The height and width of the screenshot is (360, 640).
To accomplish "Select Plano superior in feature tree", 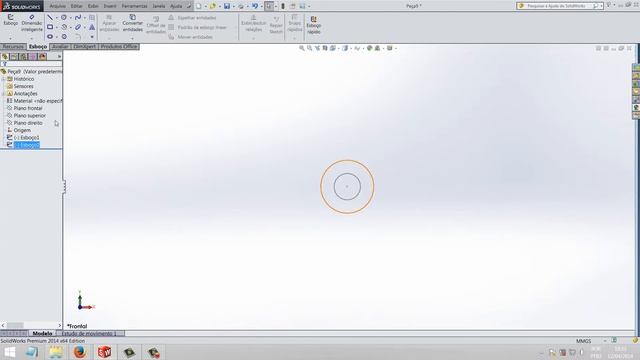I will pos(29,116).
